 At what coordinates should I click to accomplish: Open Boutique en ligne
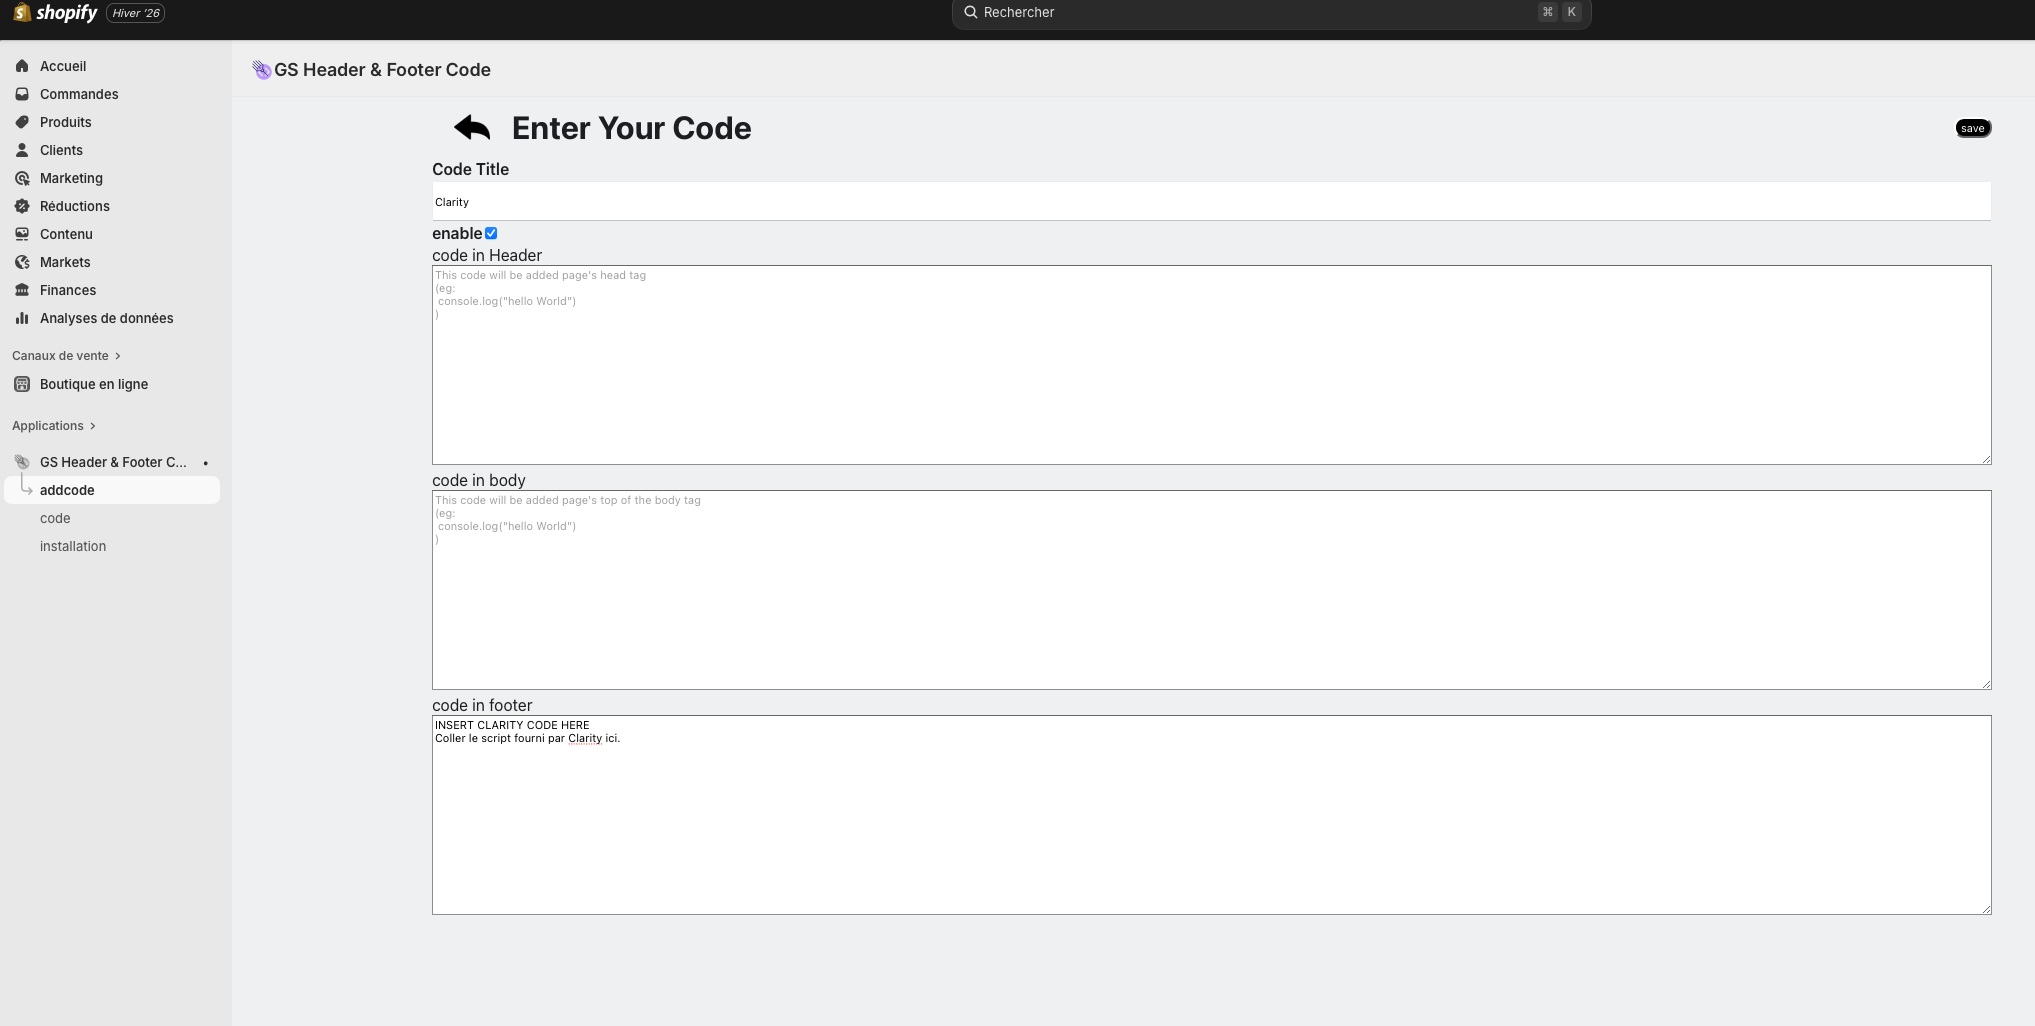pos(93,384)
